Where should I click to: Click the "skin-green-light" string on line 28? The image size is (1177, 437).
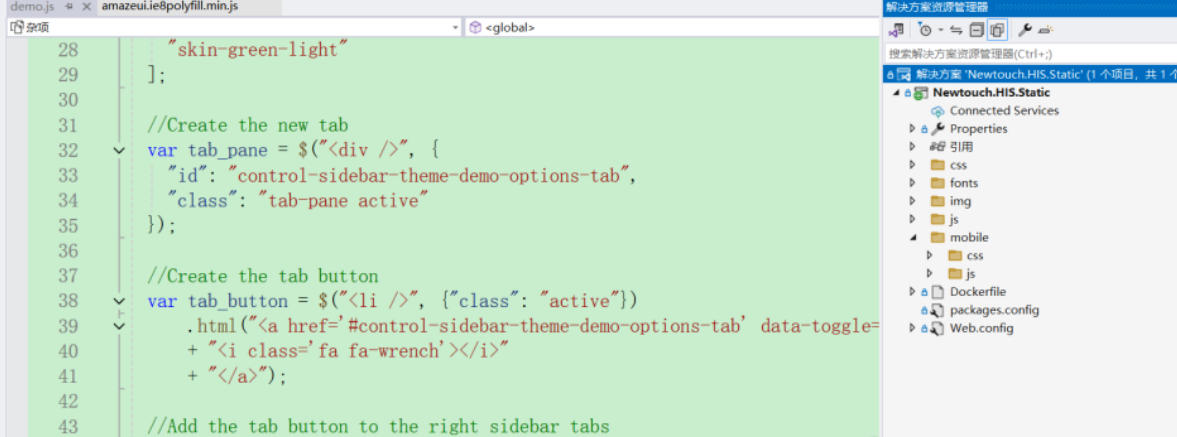pos(258,50)
